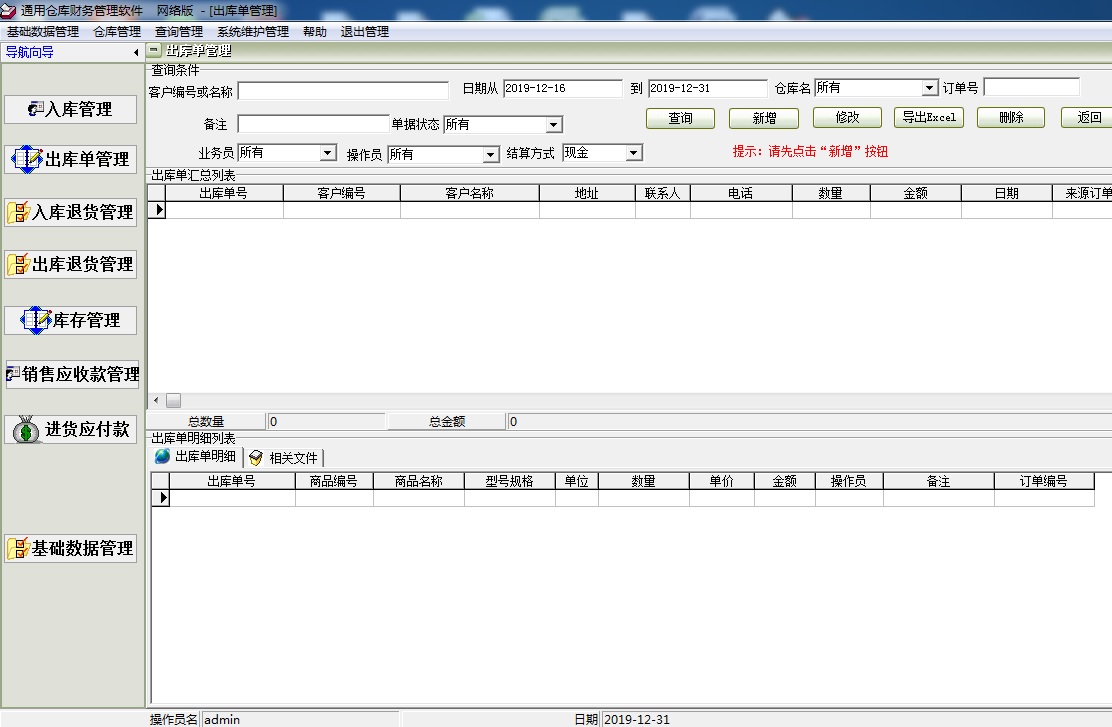This screenshot has width=1112, height=727.
Task: Click 进货应付款 money bag icon
Action: point(26,430)
